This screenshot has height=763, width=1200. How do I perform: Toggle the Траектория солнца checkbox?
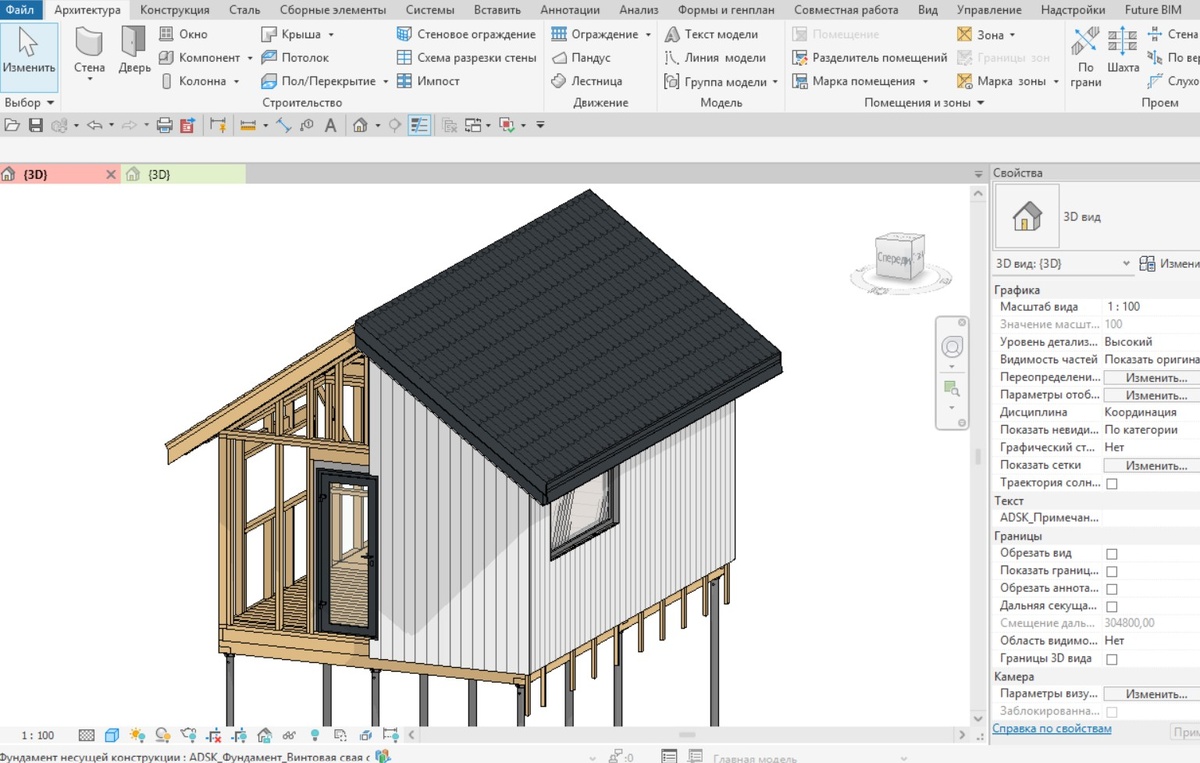click(x=1113, y=482)
